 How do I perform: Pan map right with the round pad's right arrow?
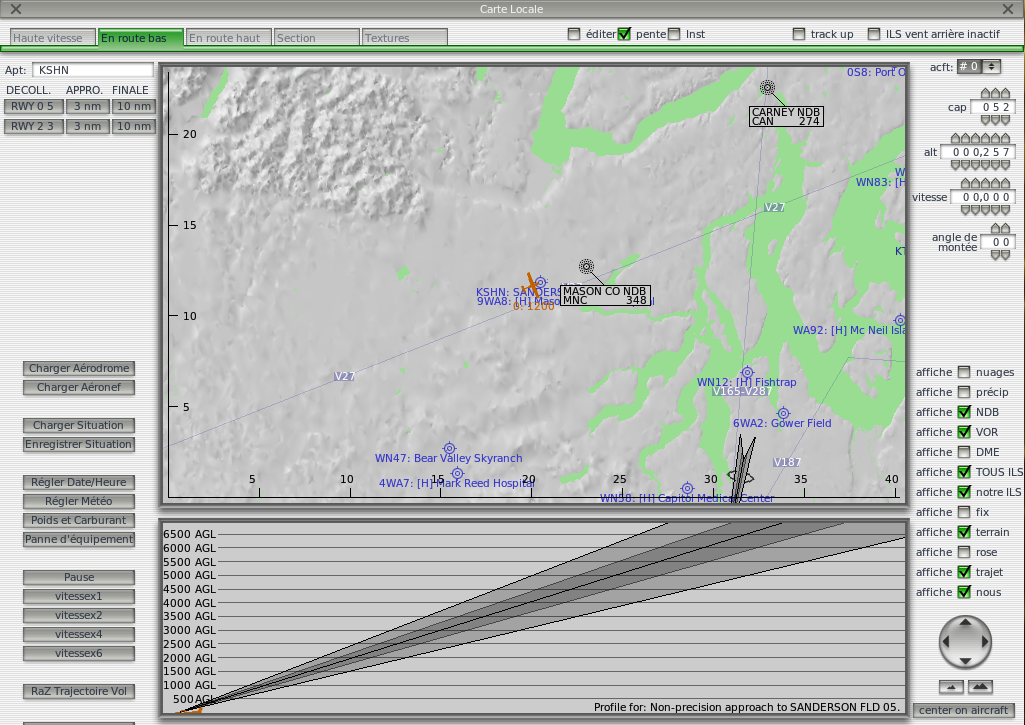(x=983, y=642)
